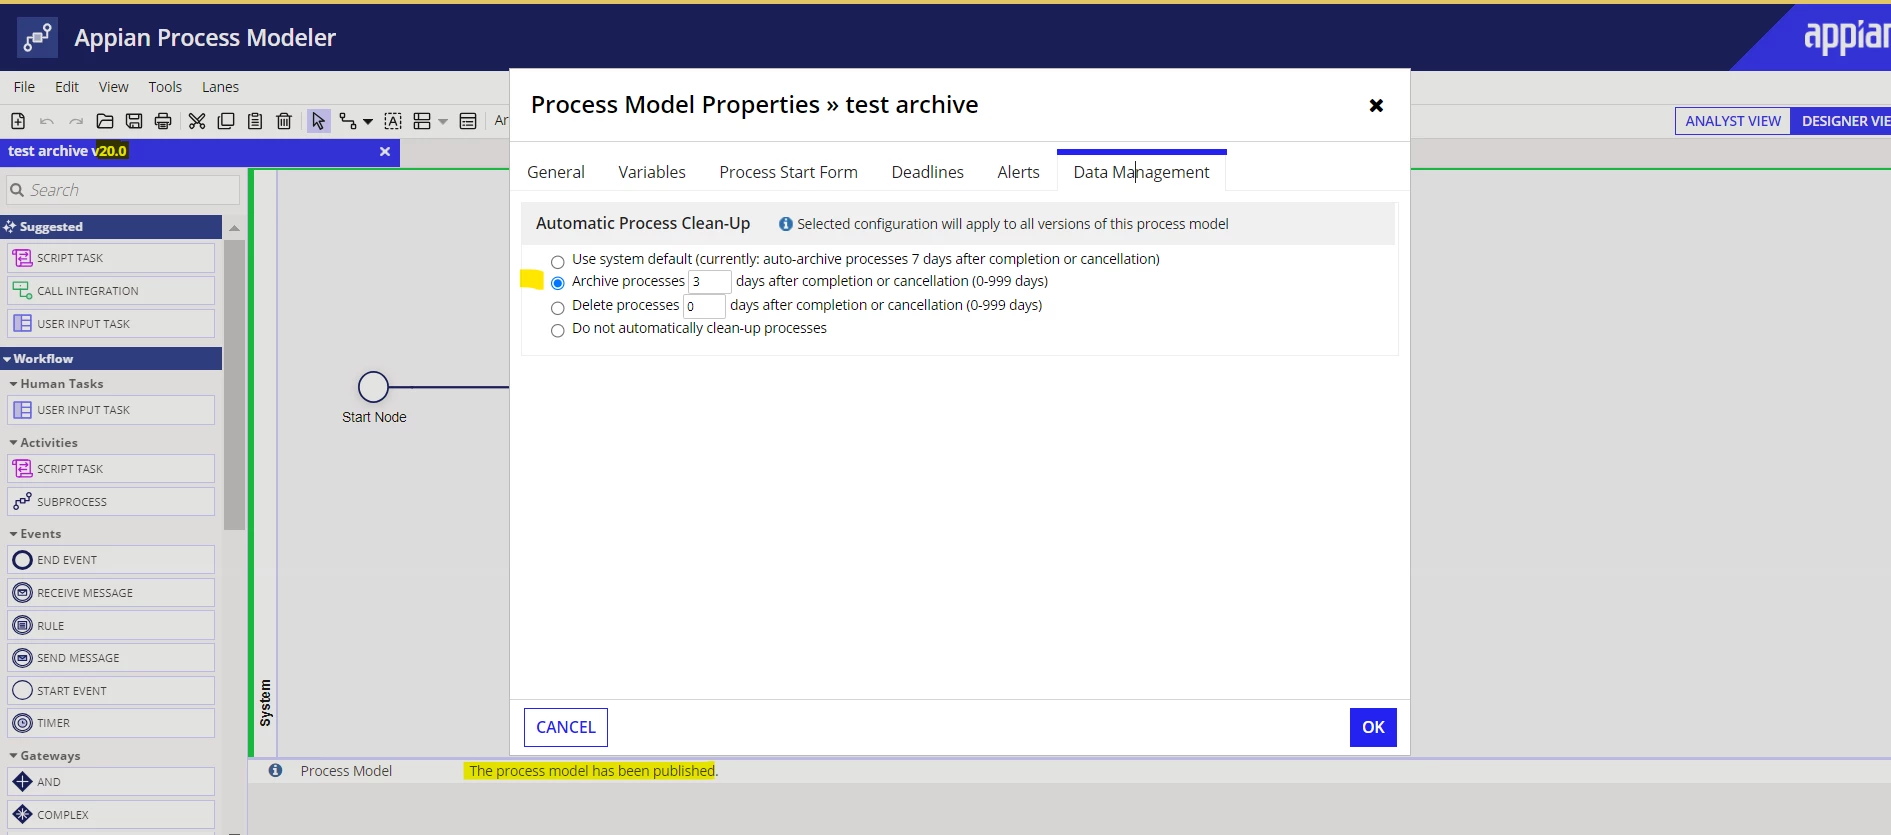Click the open folder icon
Viewport: 1891px width, 835px height.
tap(105, 121)
